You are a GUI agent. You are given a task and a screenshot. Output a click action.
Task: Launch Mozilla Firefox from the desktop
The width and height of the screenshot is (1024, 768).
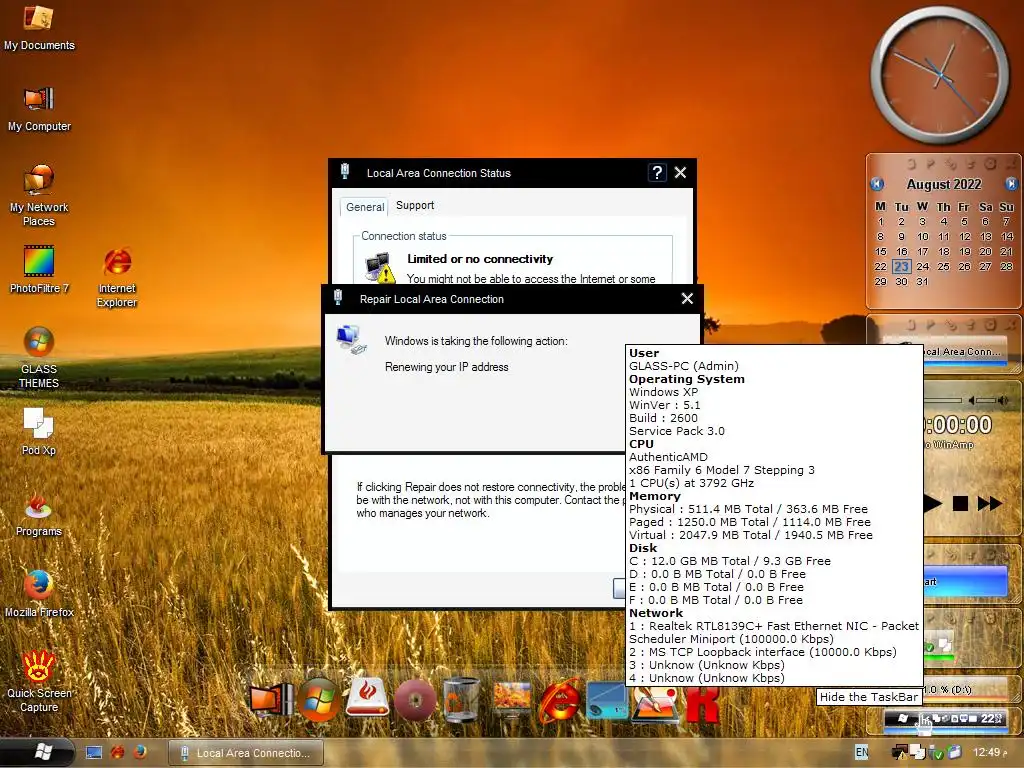(39, 593)
